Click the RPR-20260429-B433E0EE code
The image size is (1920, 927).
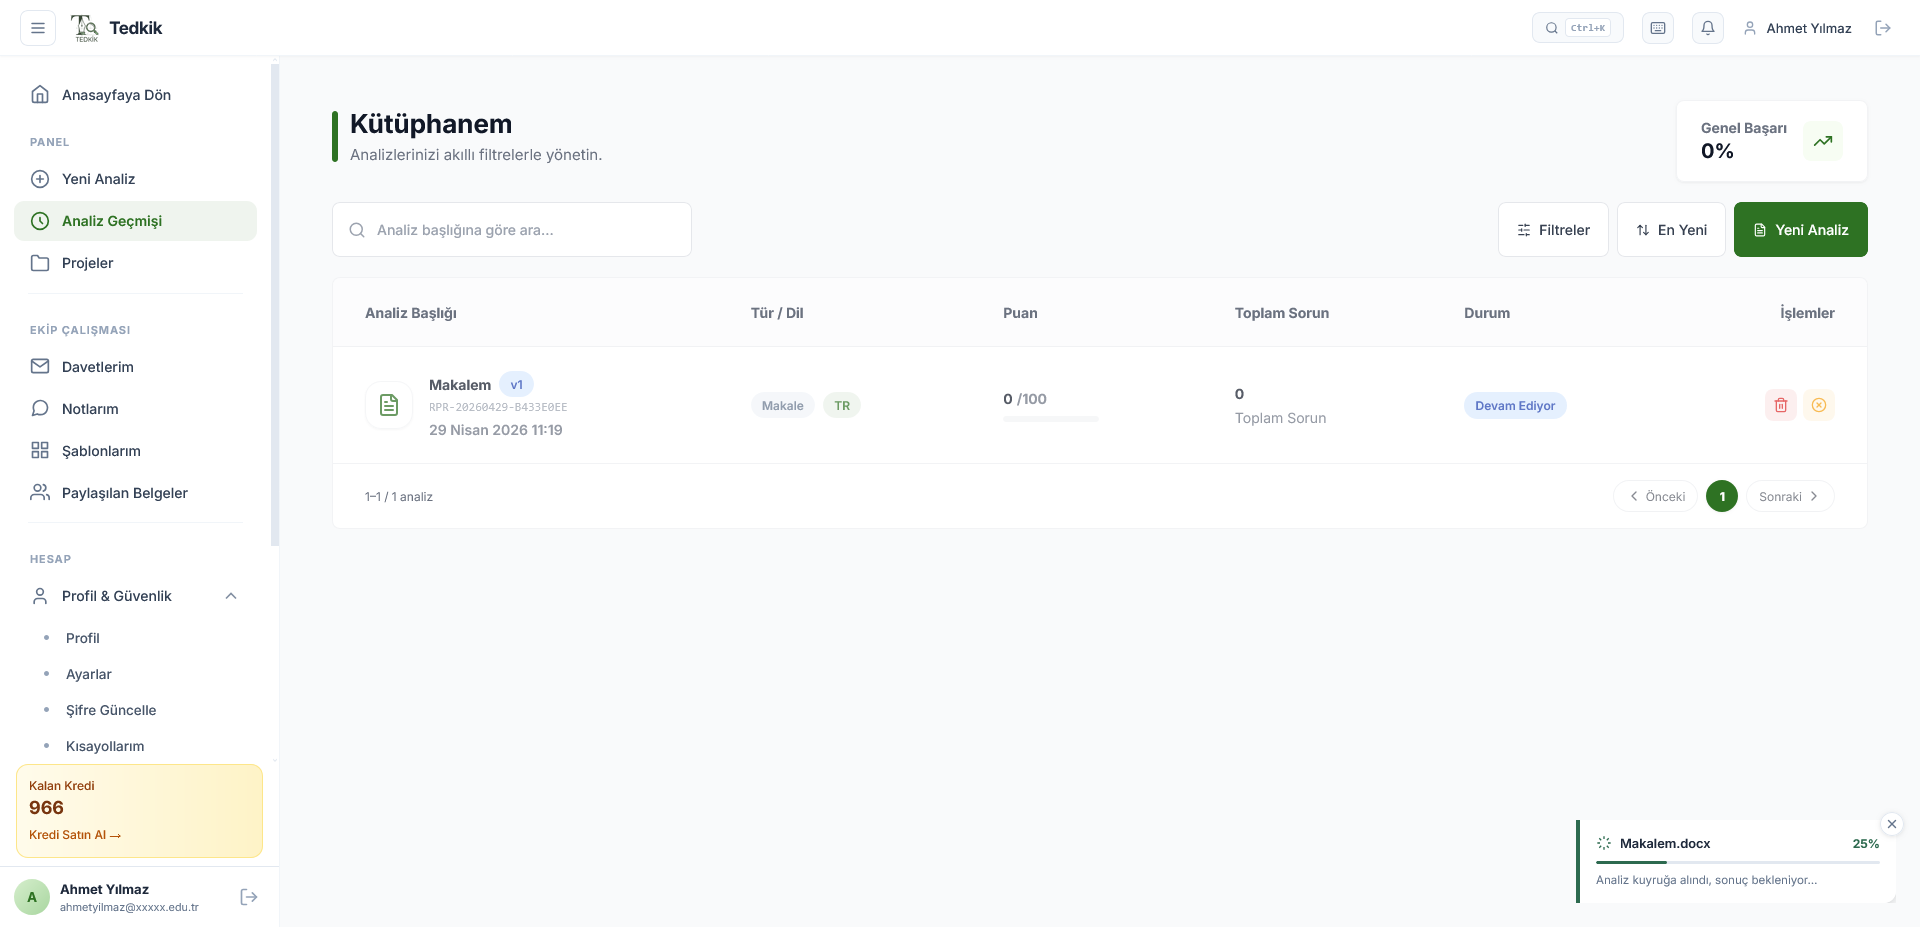coord(498,407)
